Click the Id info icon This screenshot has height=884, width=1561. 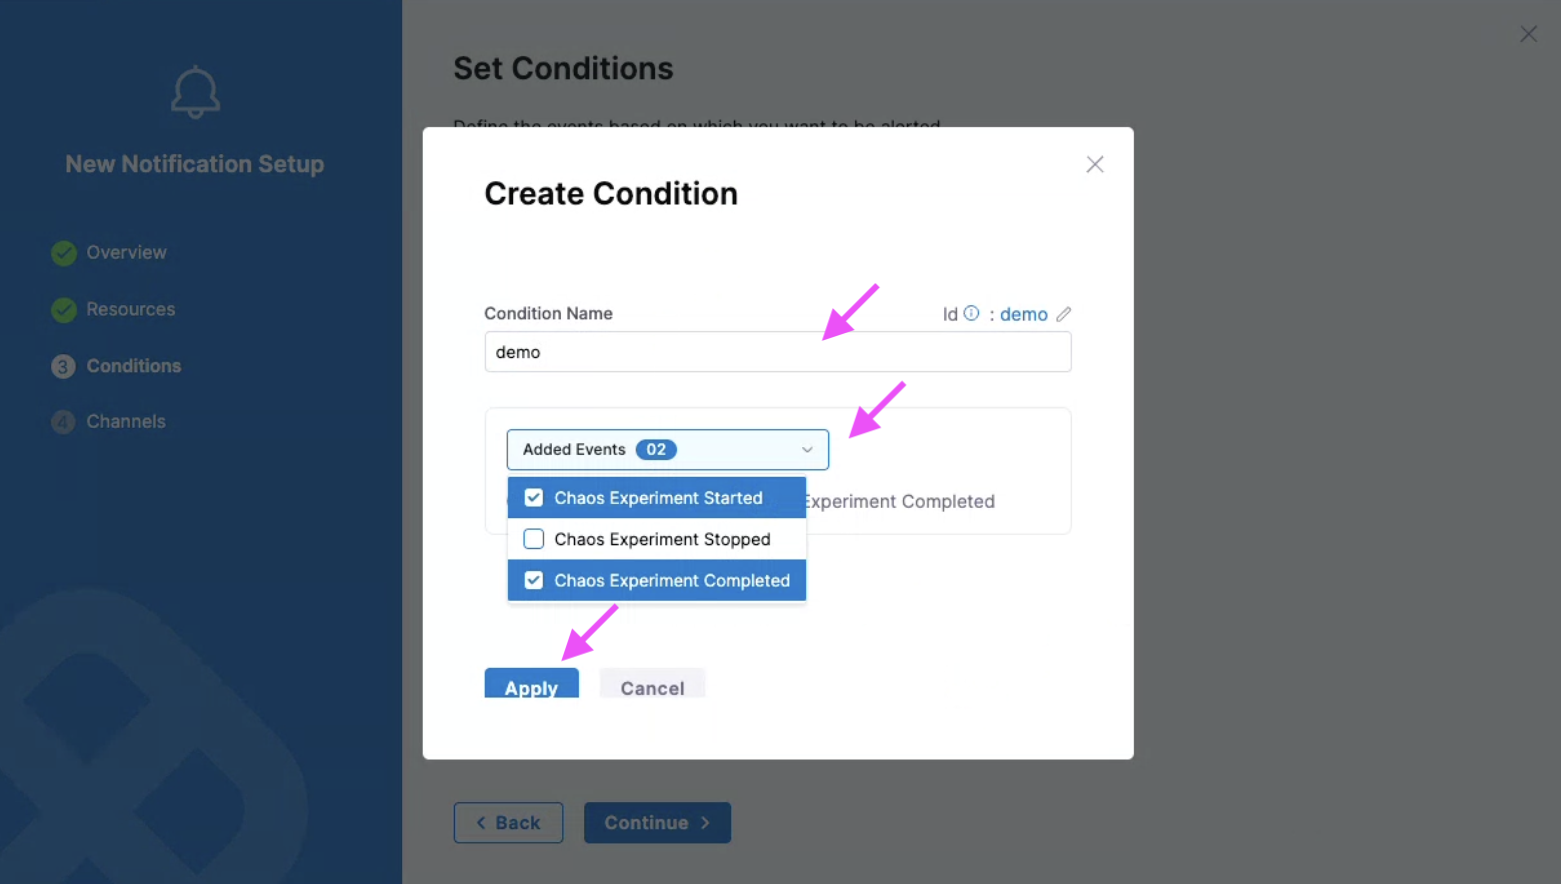coord(971,313)
